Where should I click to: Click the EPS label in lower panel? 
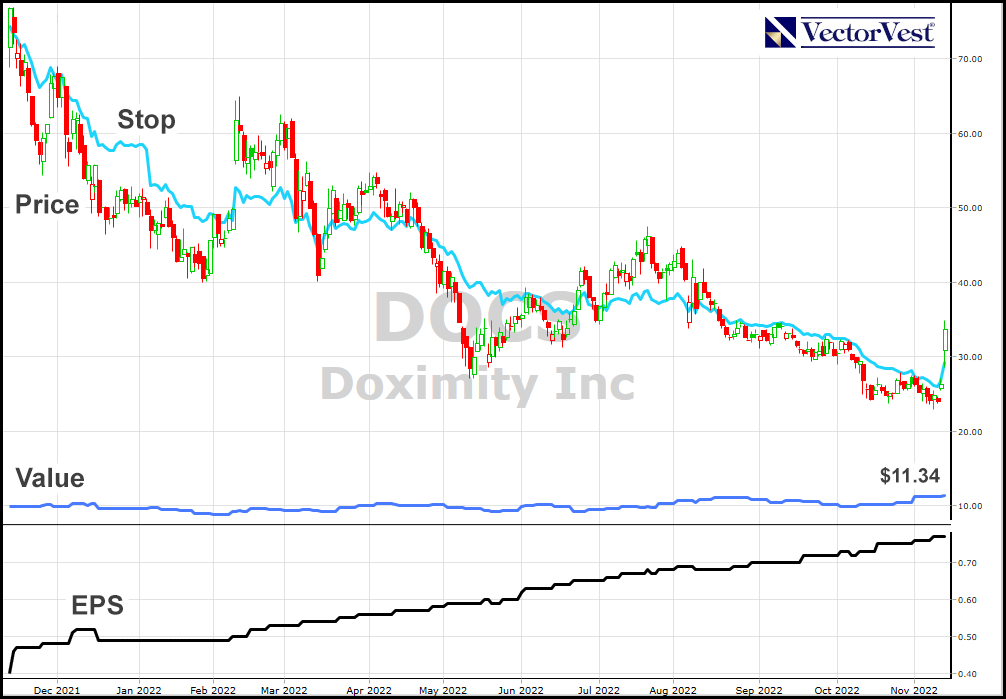pos(97,606)
